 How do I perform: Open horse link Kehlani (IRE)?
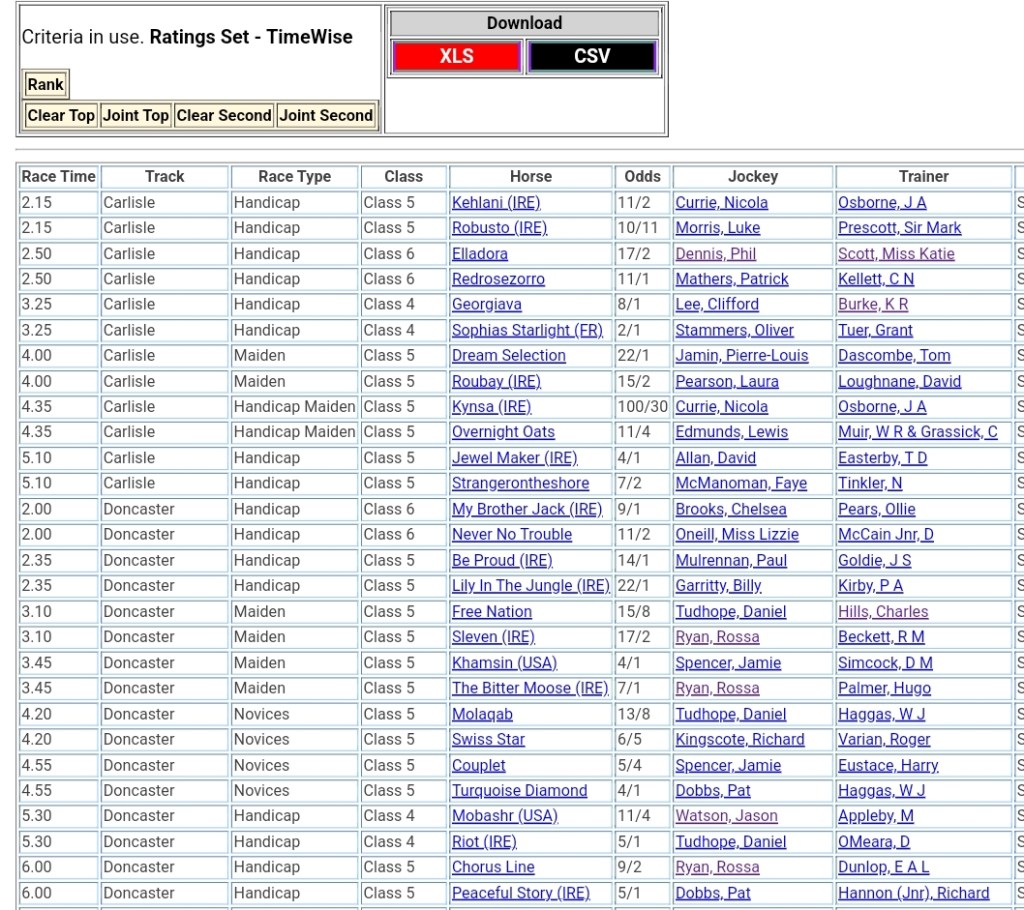point(495,203)
